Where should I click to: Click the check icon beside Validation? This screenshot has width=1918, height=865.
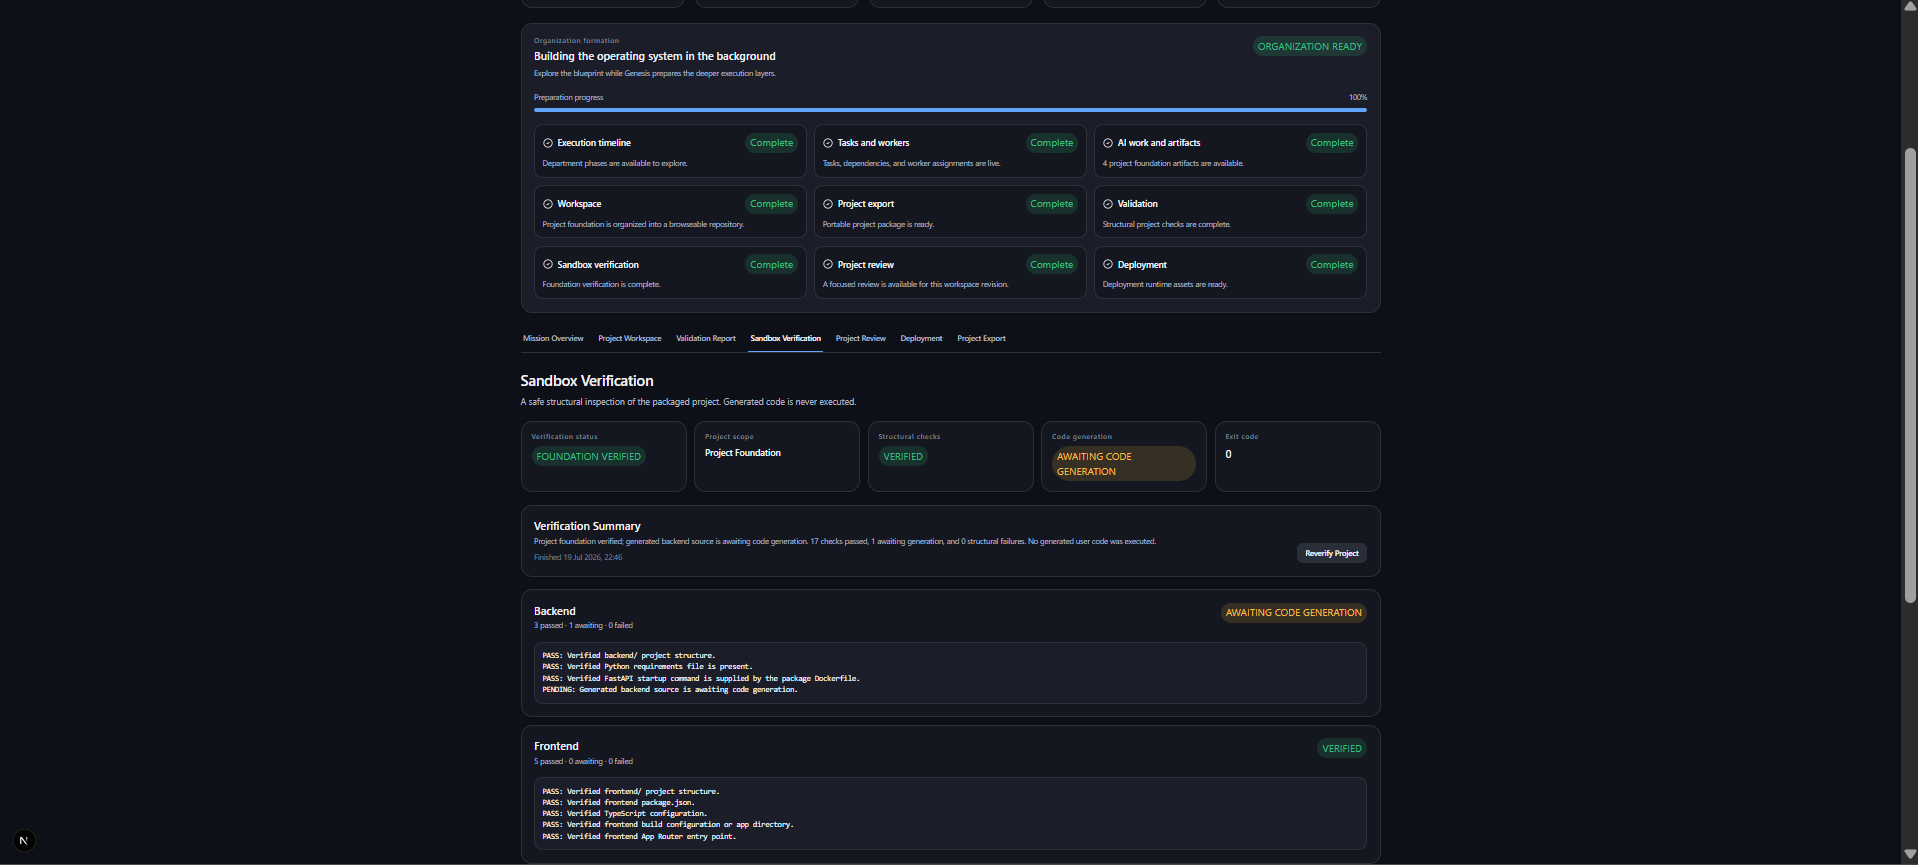click(x=1108, y=204)
